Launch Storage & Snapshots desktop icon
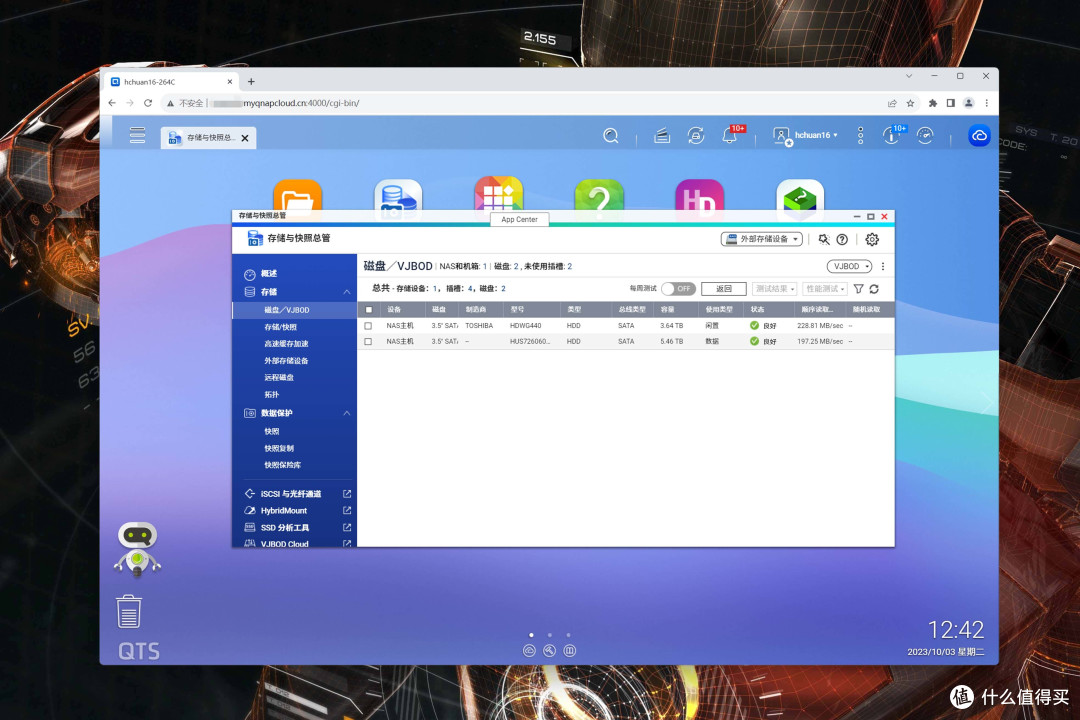 [x=398, y=196]
